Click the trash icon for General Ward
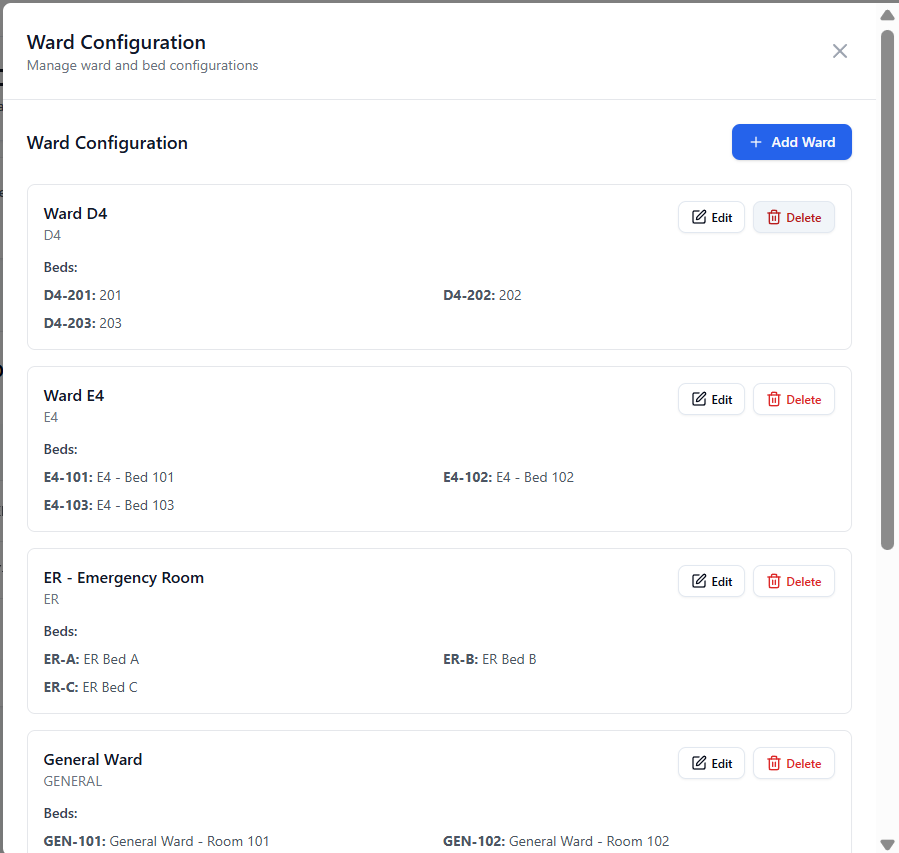899x853 pixels. click(774, 764)
